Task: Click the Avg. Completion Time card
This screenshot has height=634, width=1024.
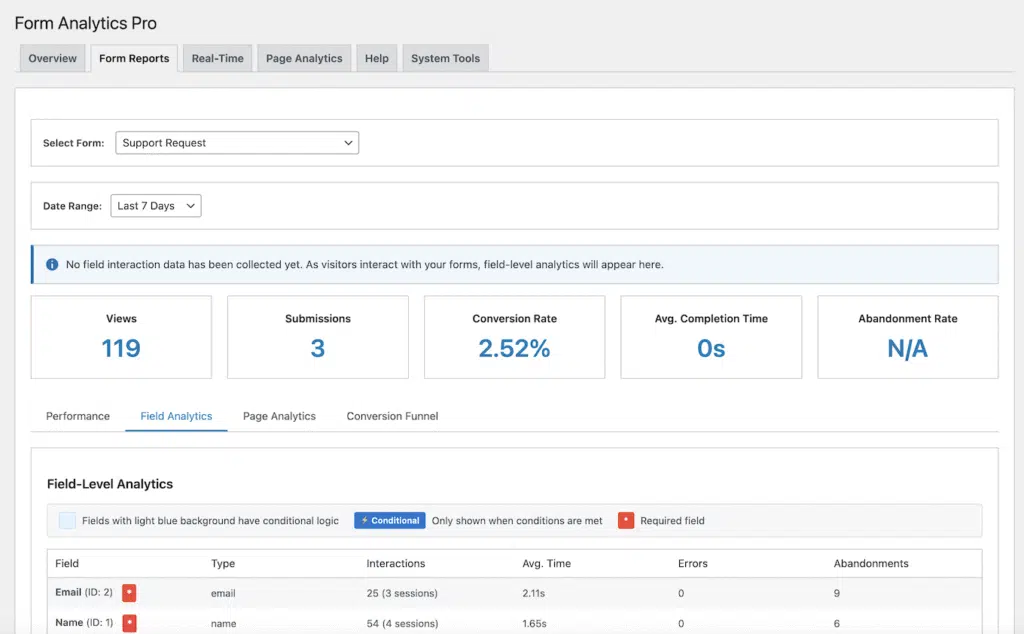Action: [x=711, y=337]
